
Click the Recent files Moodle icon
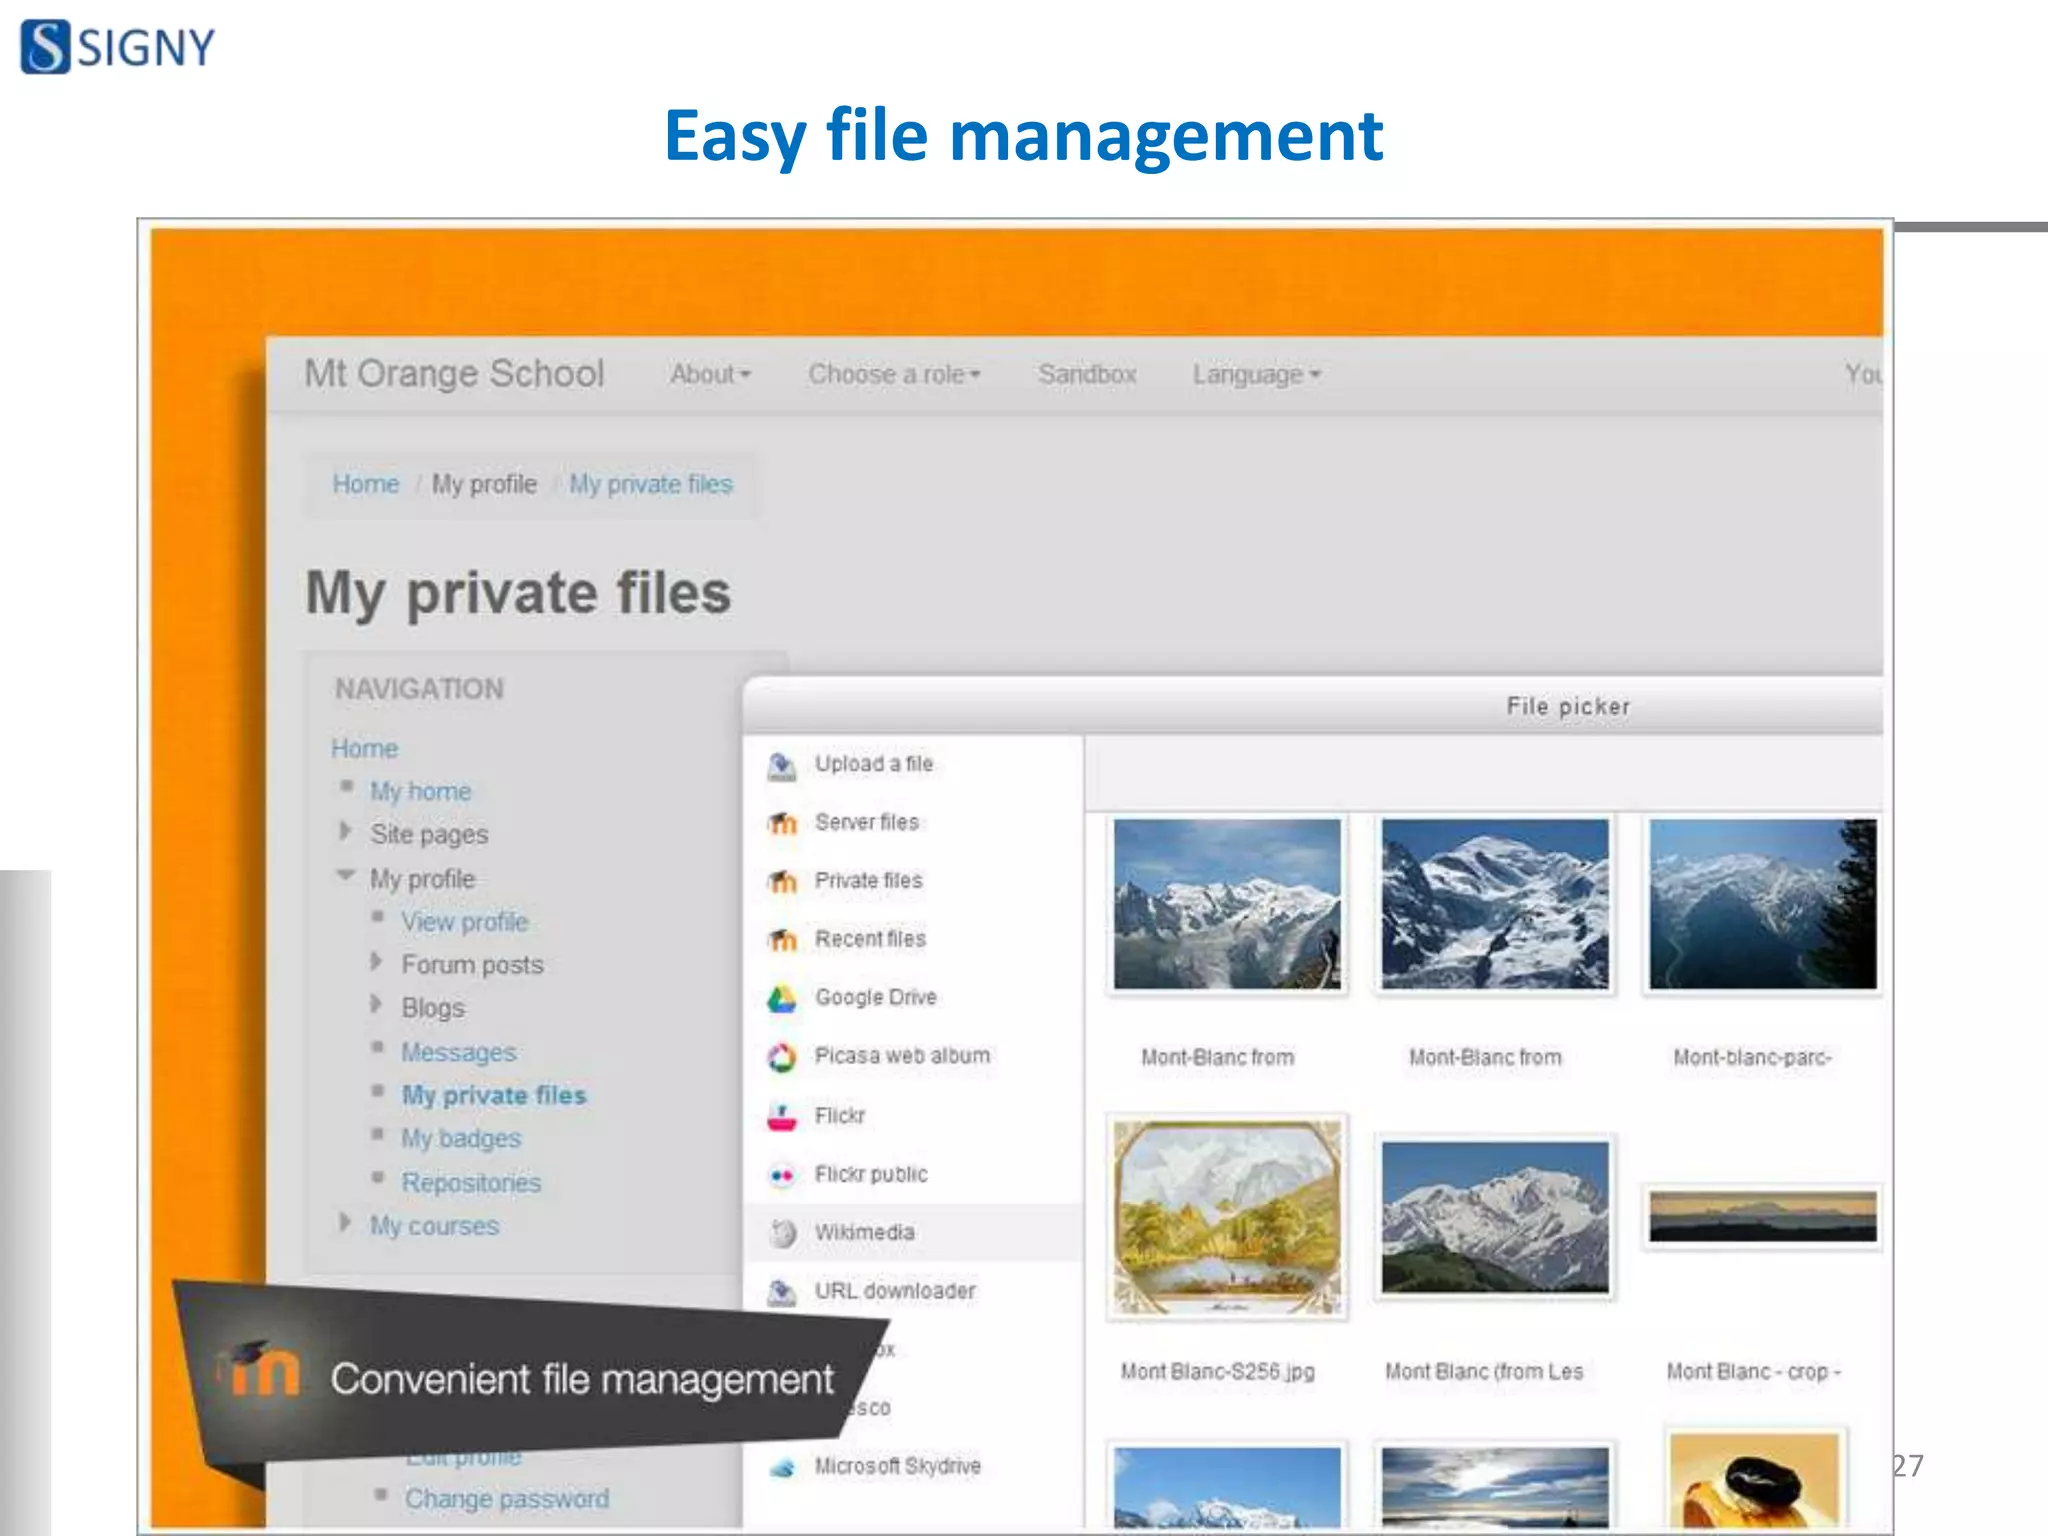pos(782,940)
